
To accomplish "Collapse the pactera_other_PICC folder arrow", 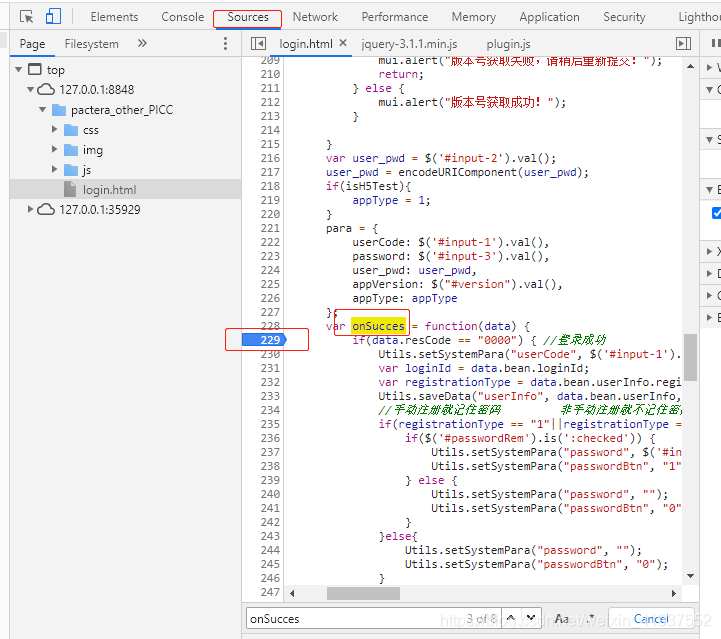I will (43, 109).
